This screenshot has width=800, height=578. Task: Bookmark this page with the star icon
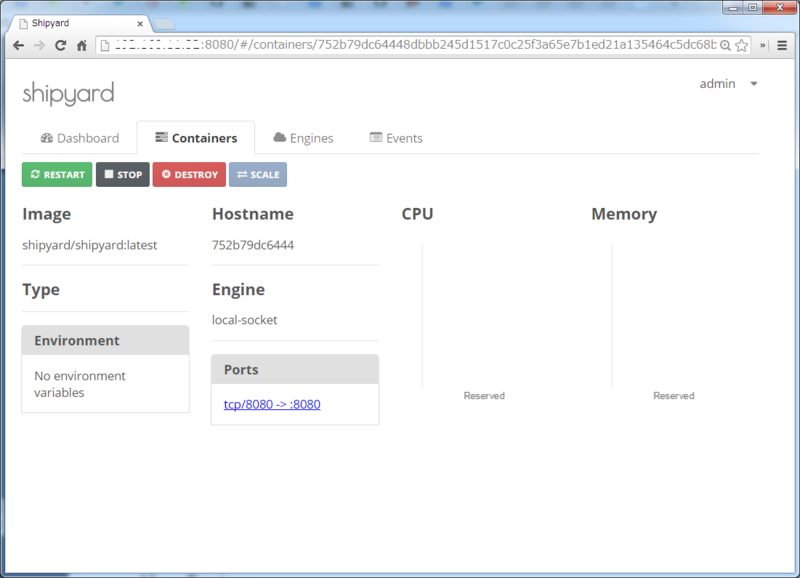tap(739, 45)
